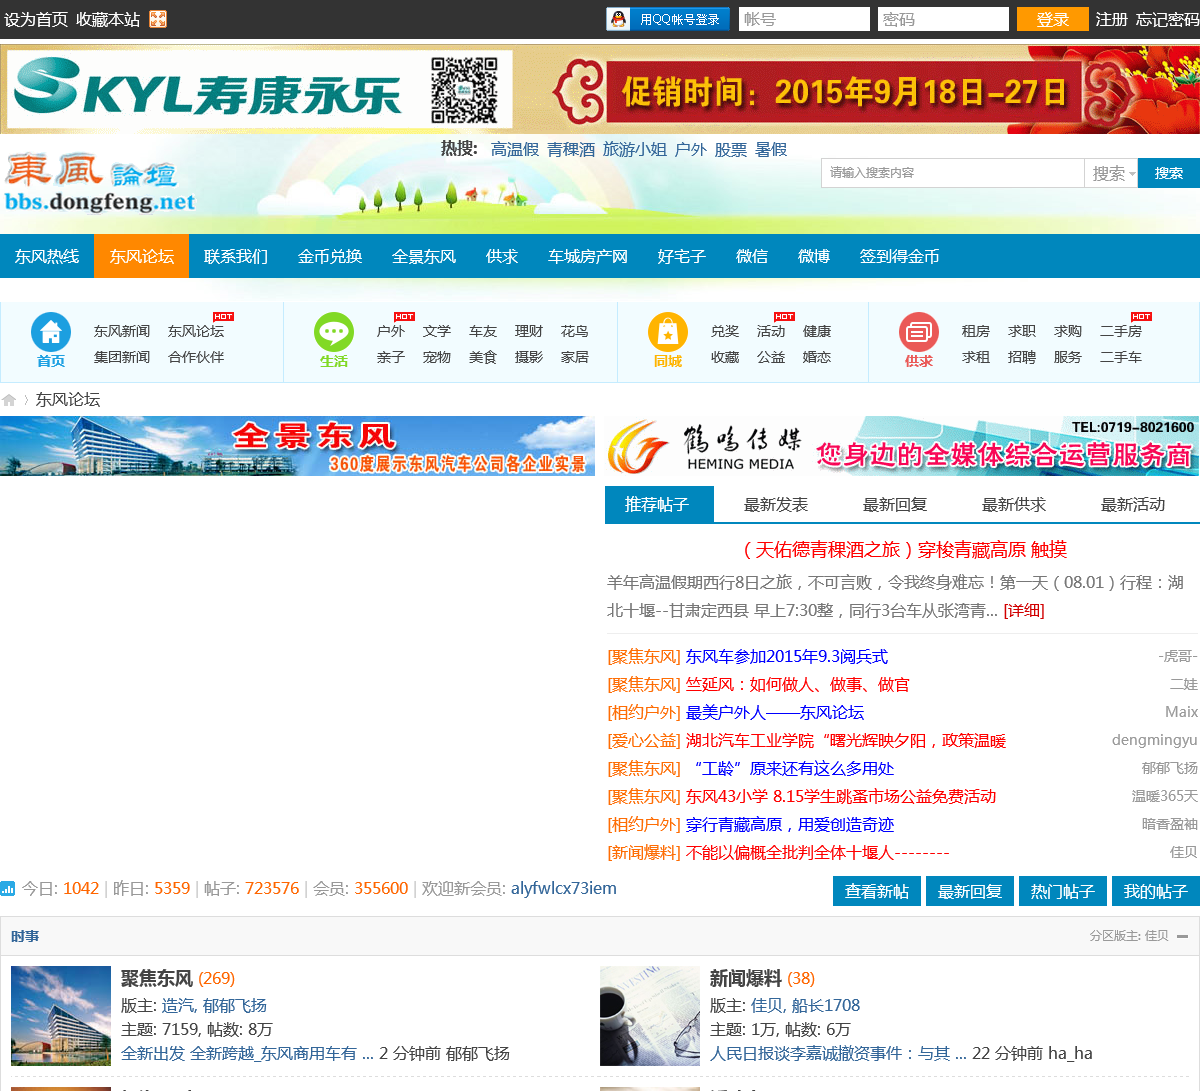The image size is (1200, 1091).
Task: Open the blue 首页 home circle icon
Action: point(51,333)
